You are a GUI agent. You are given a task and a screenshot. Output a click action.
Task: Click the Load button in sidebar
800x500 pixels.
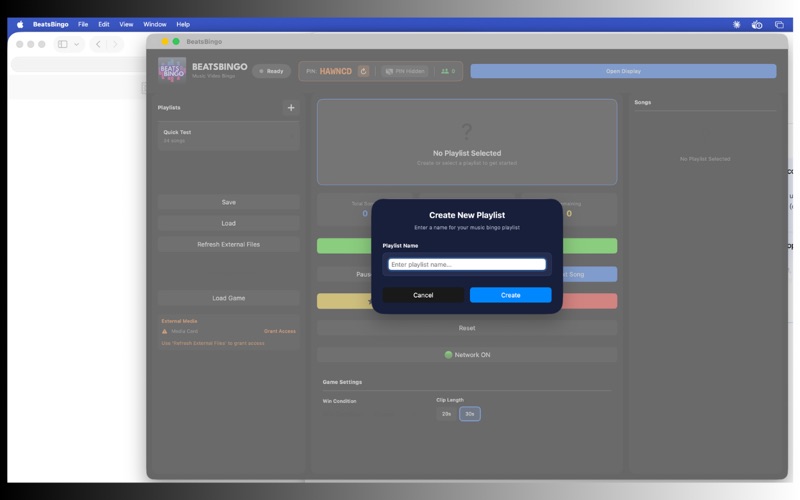[229, 223]
